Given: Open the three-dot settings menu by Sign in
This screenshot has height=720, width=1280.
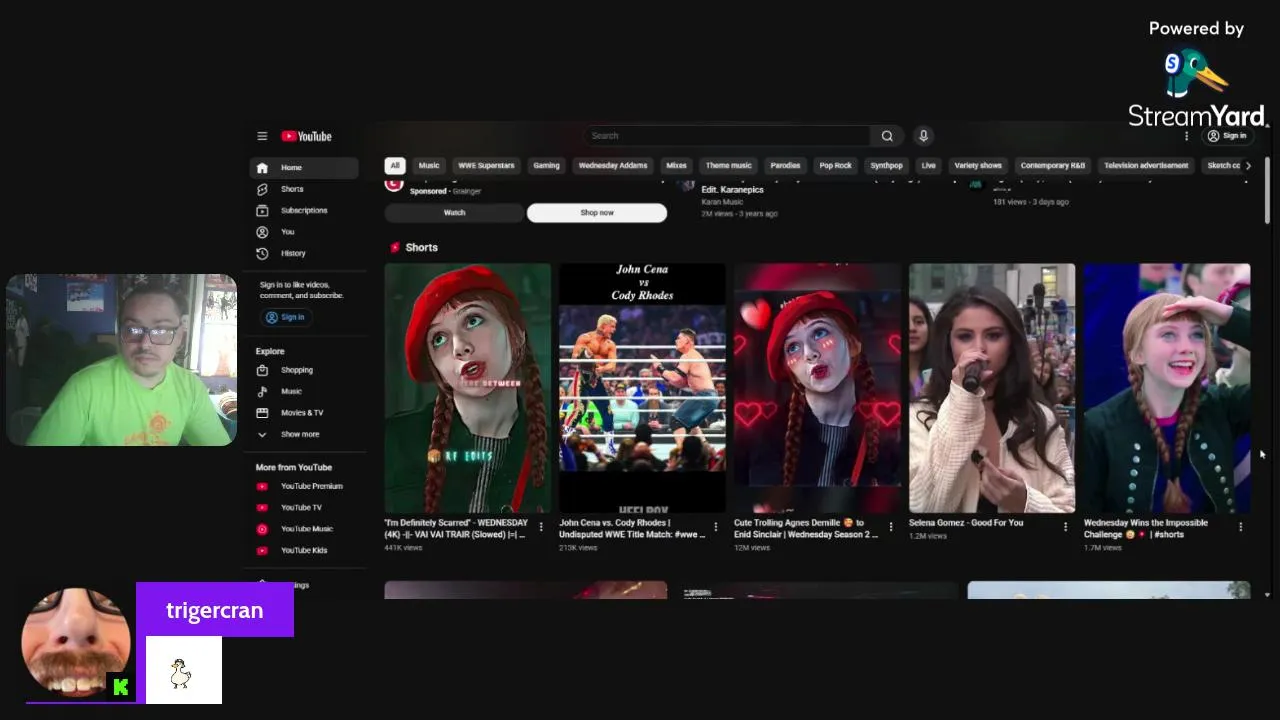Looking at the screenshot, I should (1187, 136).
